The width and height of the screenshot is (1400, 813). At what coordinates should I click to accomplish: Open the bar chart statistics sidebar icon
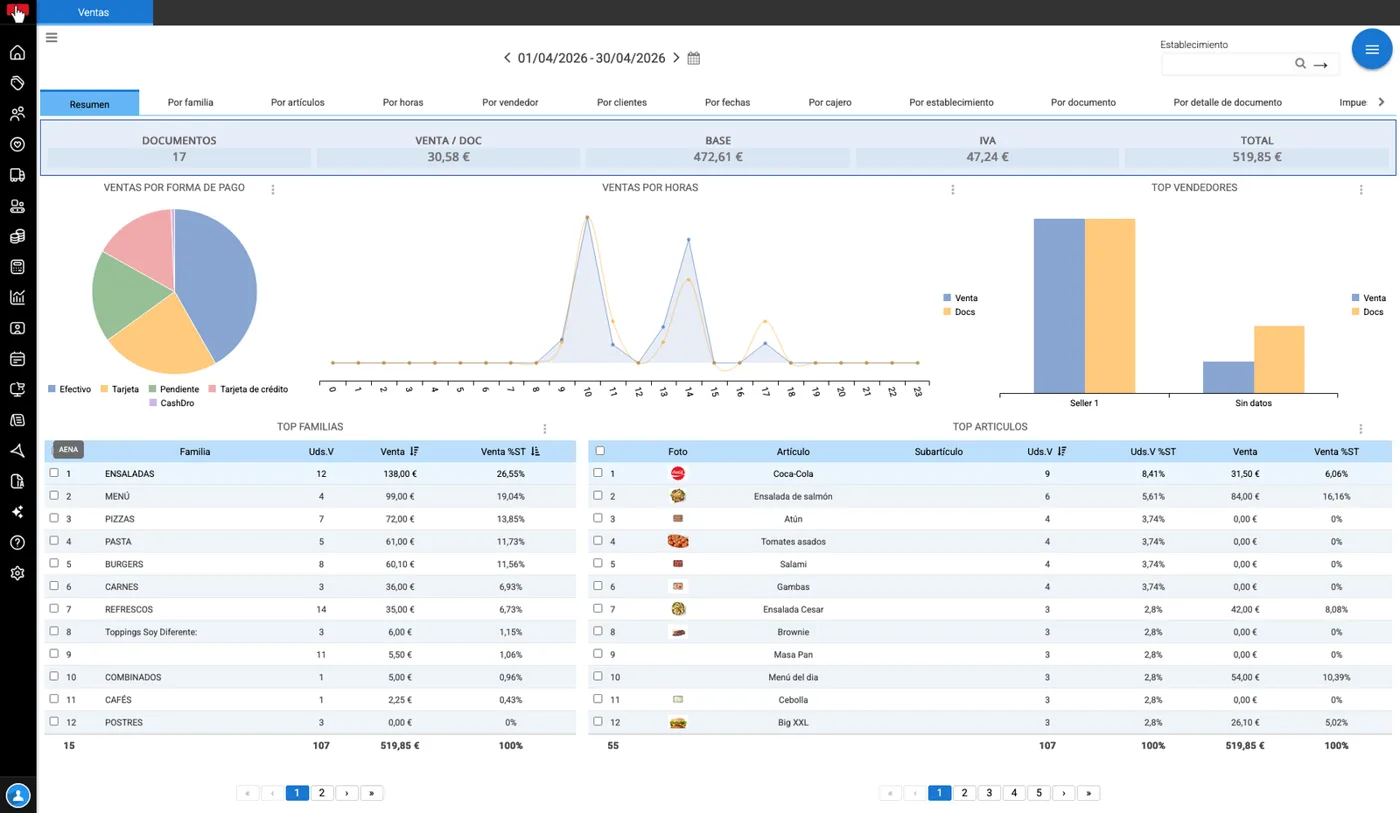(17, 297)
